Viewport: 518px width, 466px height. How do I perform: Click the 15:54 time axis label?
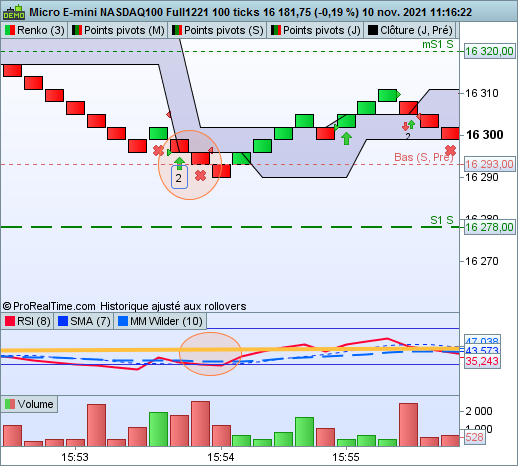click(221, 457)
